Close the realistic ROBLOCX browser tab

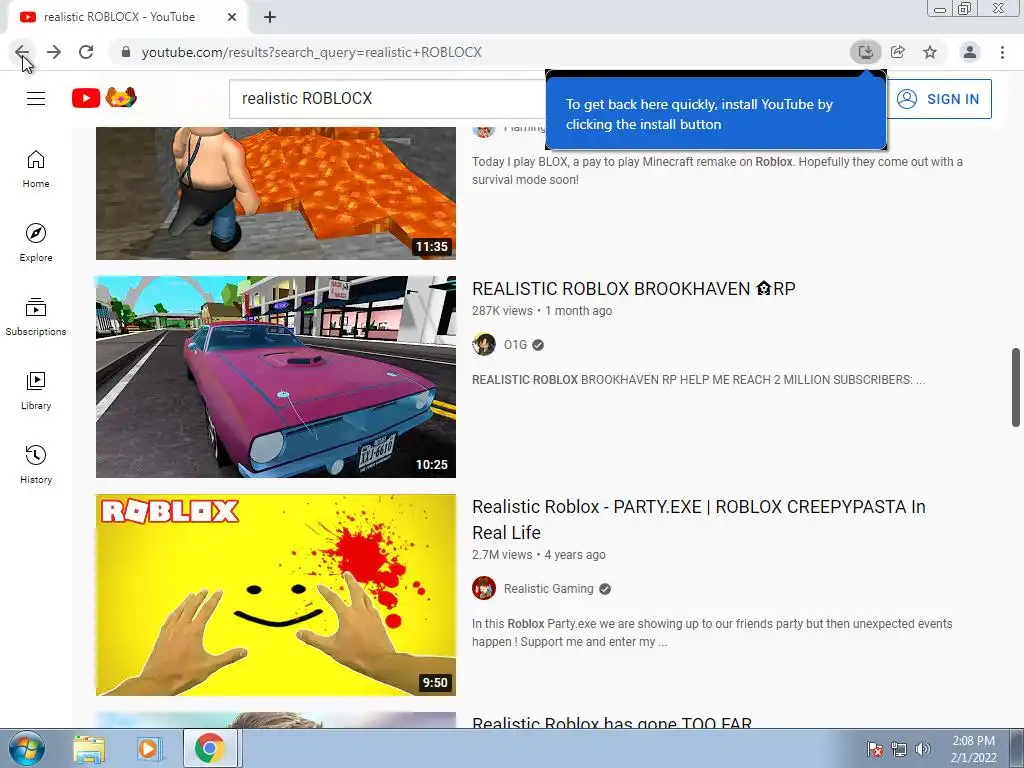232,17
